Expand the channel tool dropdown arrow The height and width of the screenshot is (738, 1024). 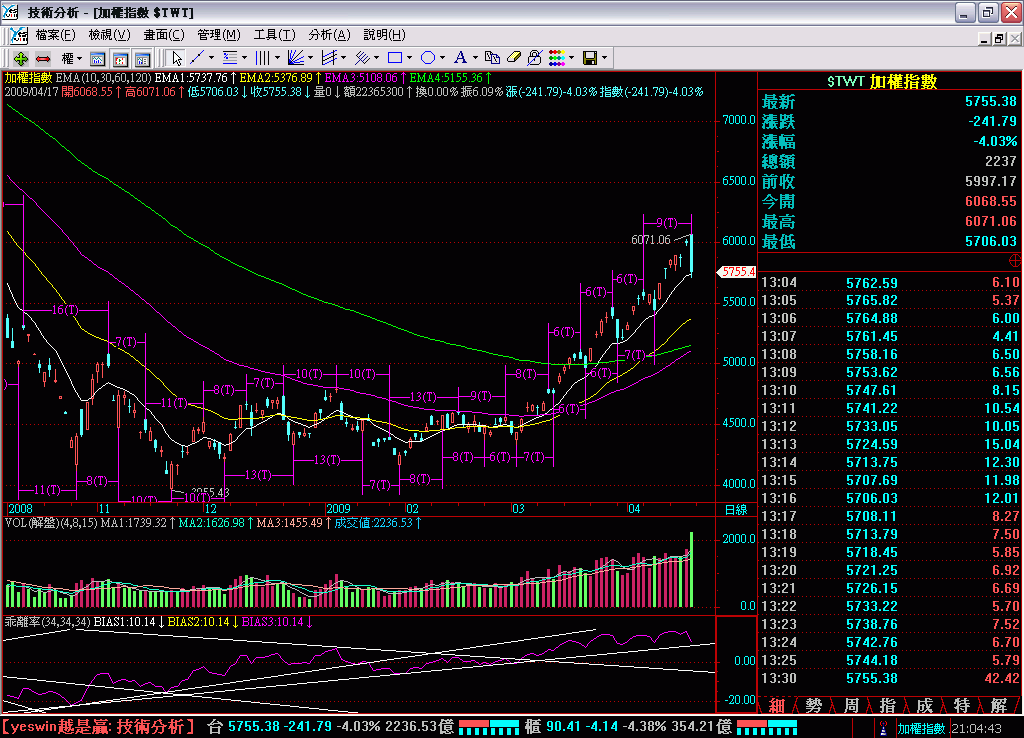344,58
